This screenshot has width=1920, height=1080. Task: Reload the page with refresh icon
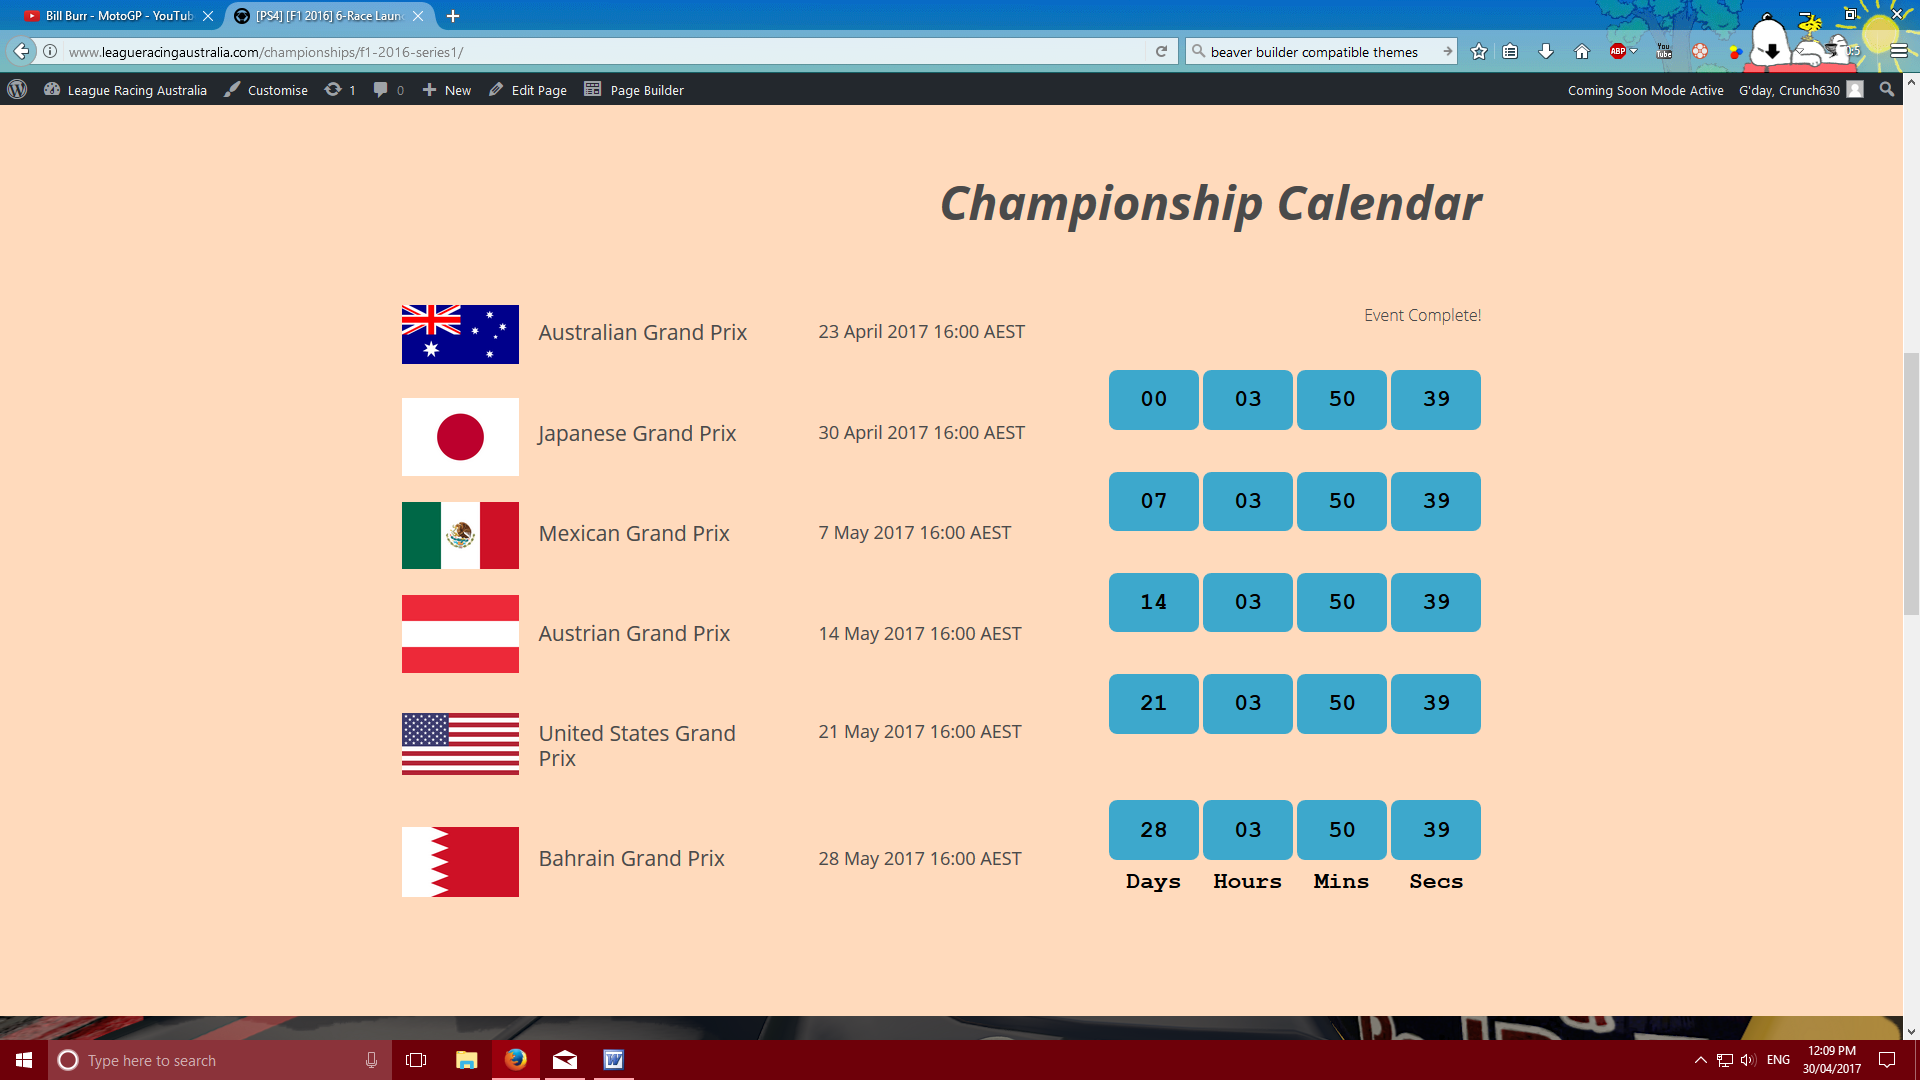point(1161,52)
